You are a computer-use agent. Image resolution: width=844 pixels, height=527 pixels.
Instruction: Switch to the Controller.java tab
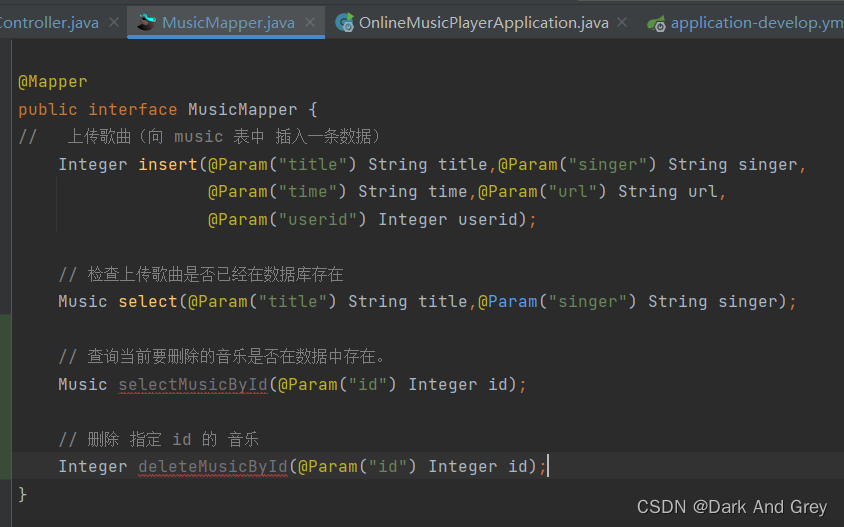tap(49, 23)
